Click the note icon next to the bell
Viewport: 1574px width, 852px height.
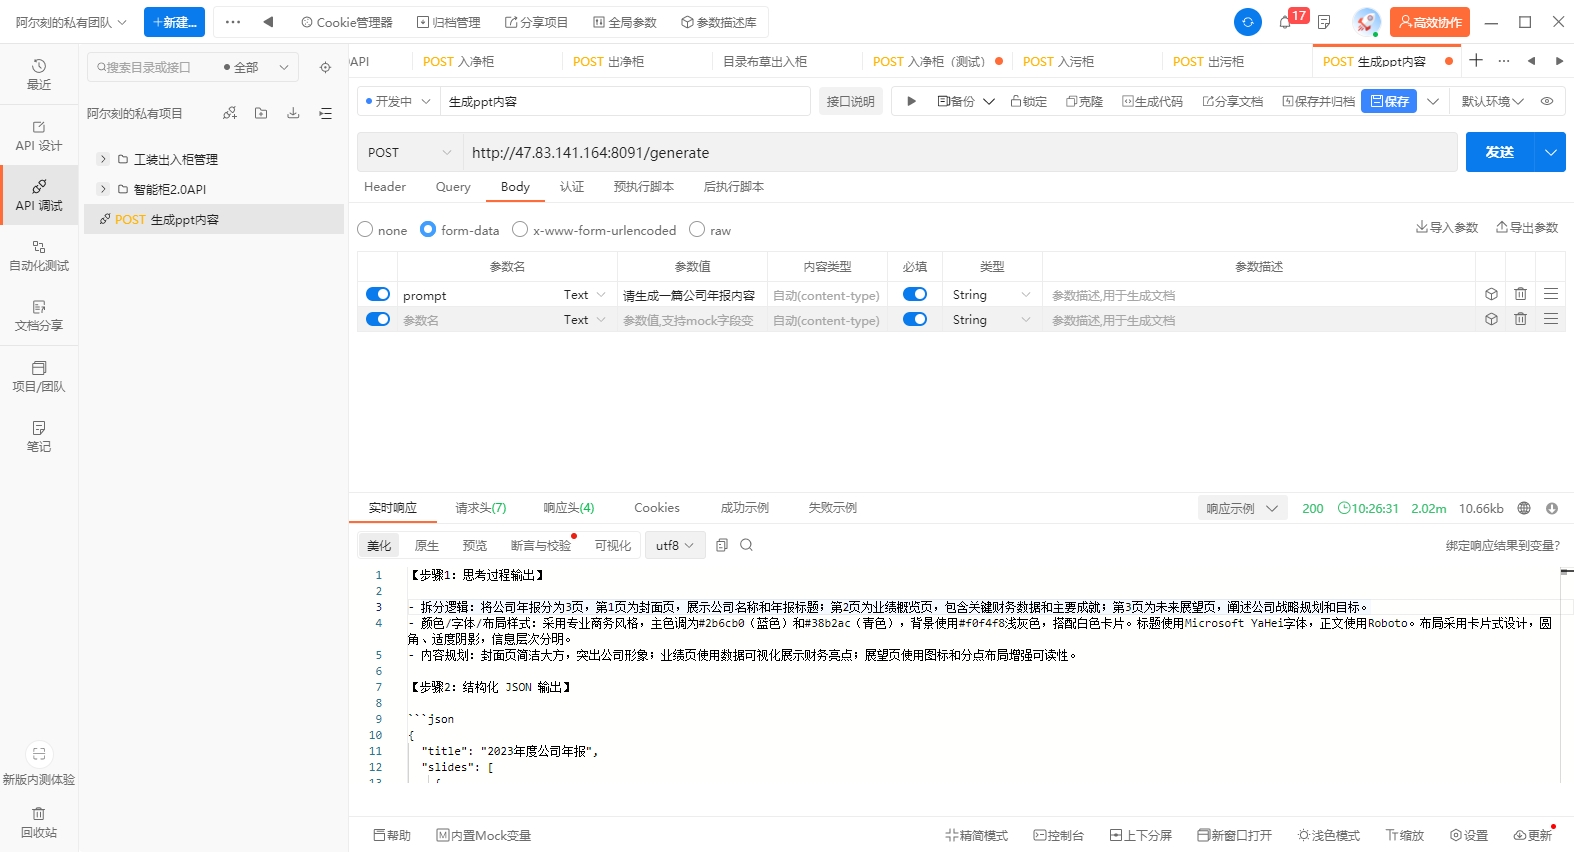pos(1324,22)
